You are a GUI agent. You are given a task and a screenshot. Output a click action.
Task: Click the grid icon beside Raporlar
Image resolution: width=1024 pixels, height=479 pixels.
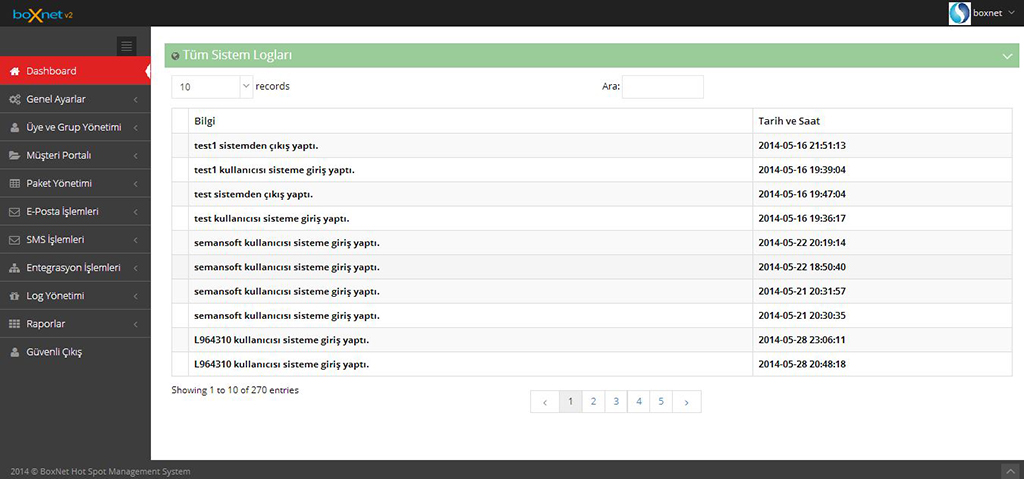tap(14, 324)
